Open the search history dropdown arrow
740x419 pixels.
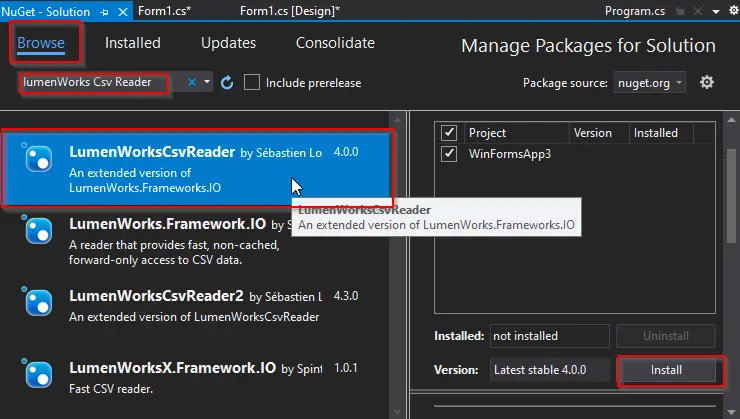pos(207,82)
